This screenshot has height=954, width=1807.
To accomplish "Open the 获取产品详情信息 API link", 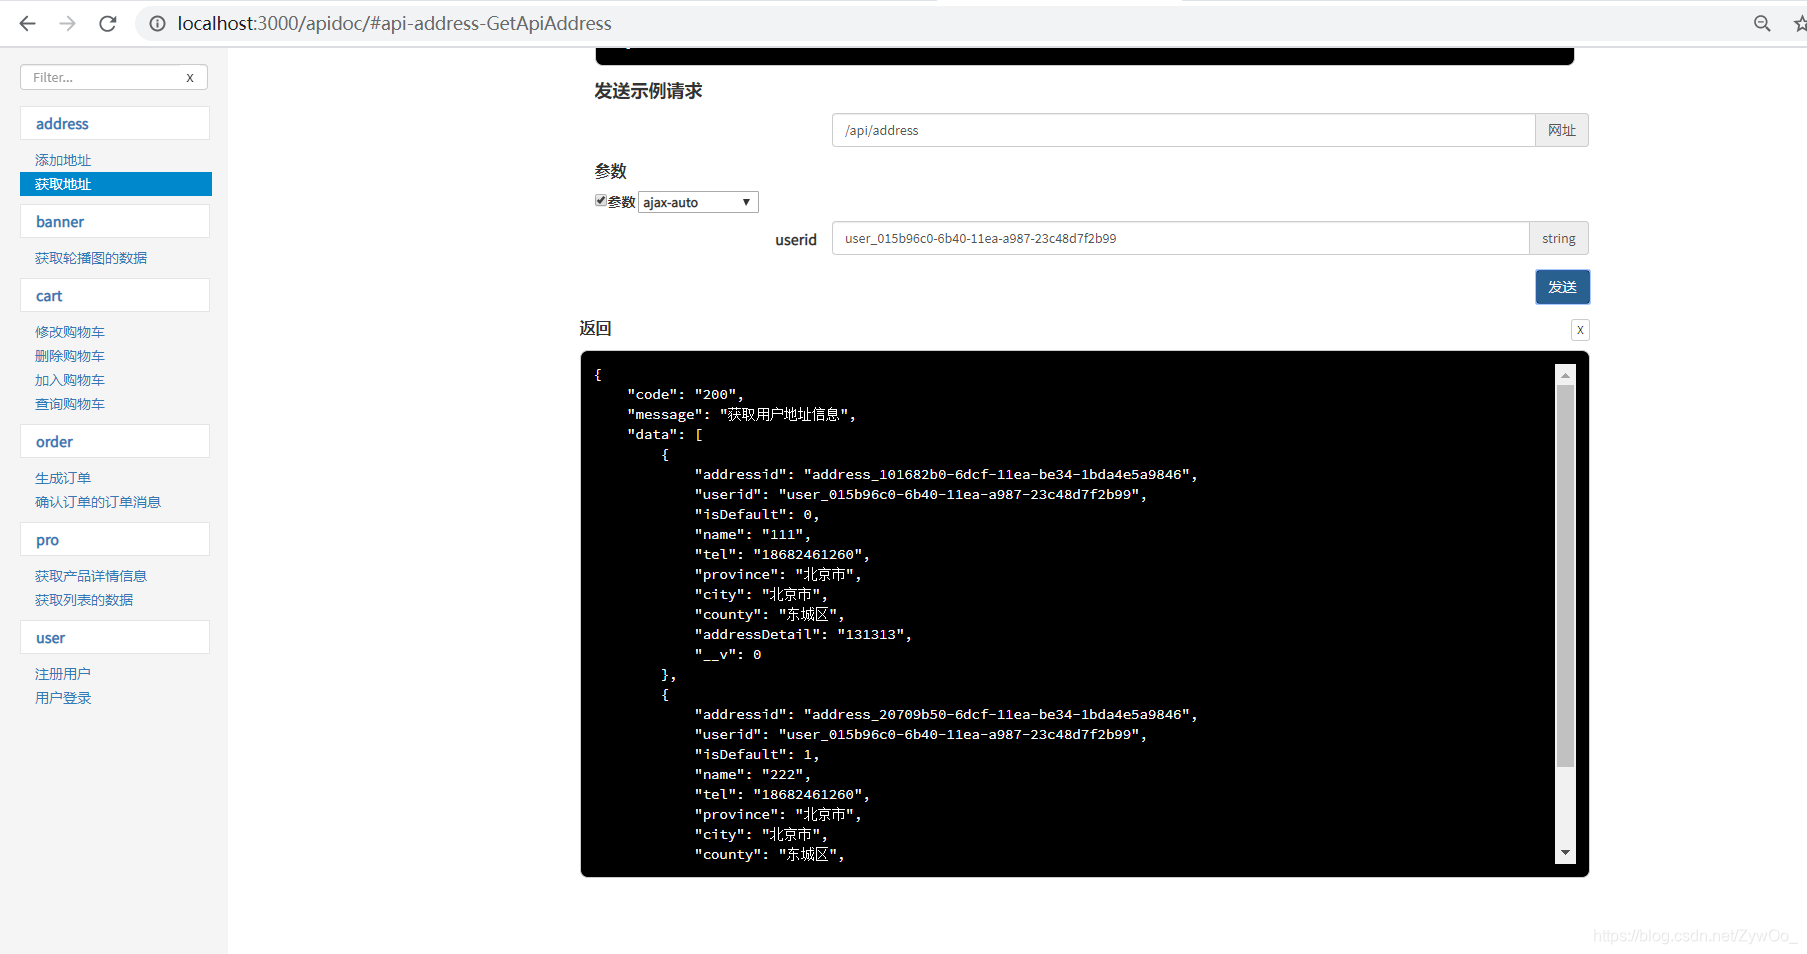I will [x=91, y=576].
